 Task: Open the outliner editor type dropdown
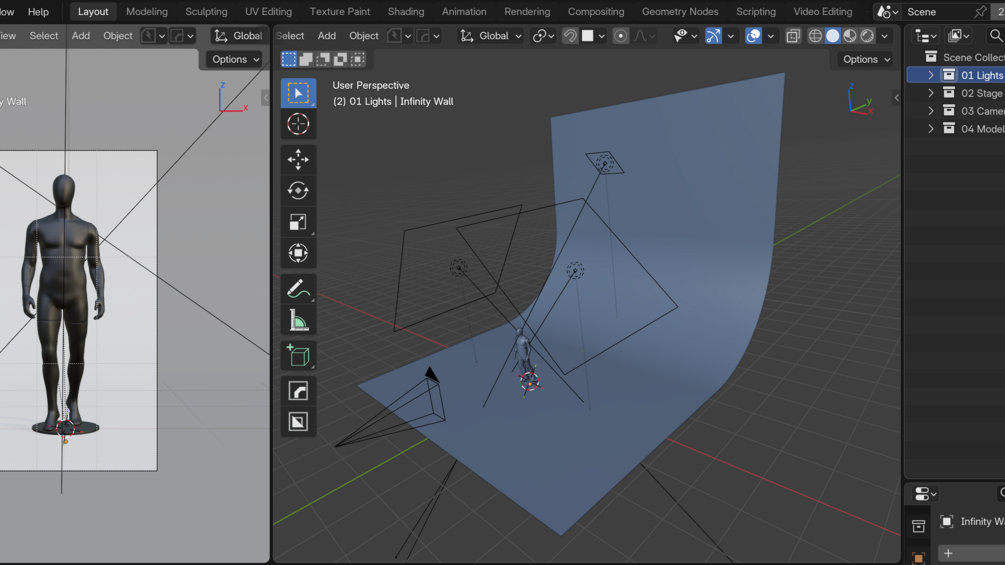pyautogui.click(x=926, y=36)
